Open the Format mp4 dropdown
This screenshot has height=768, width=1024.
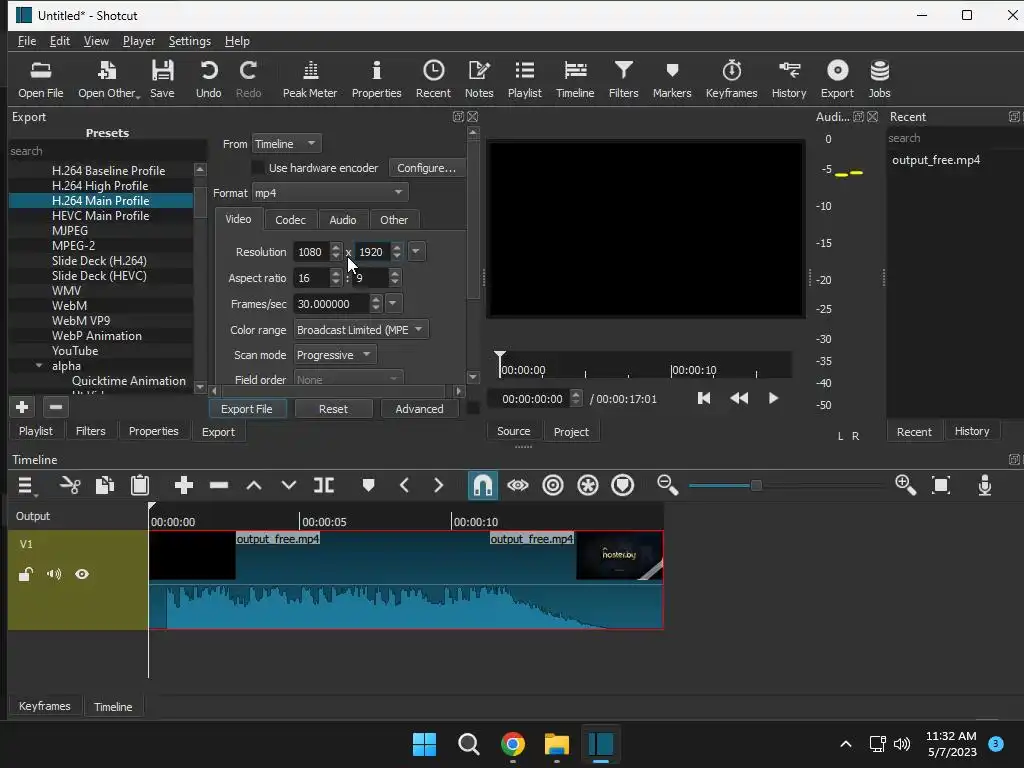(329, 193)
